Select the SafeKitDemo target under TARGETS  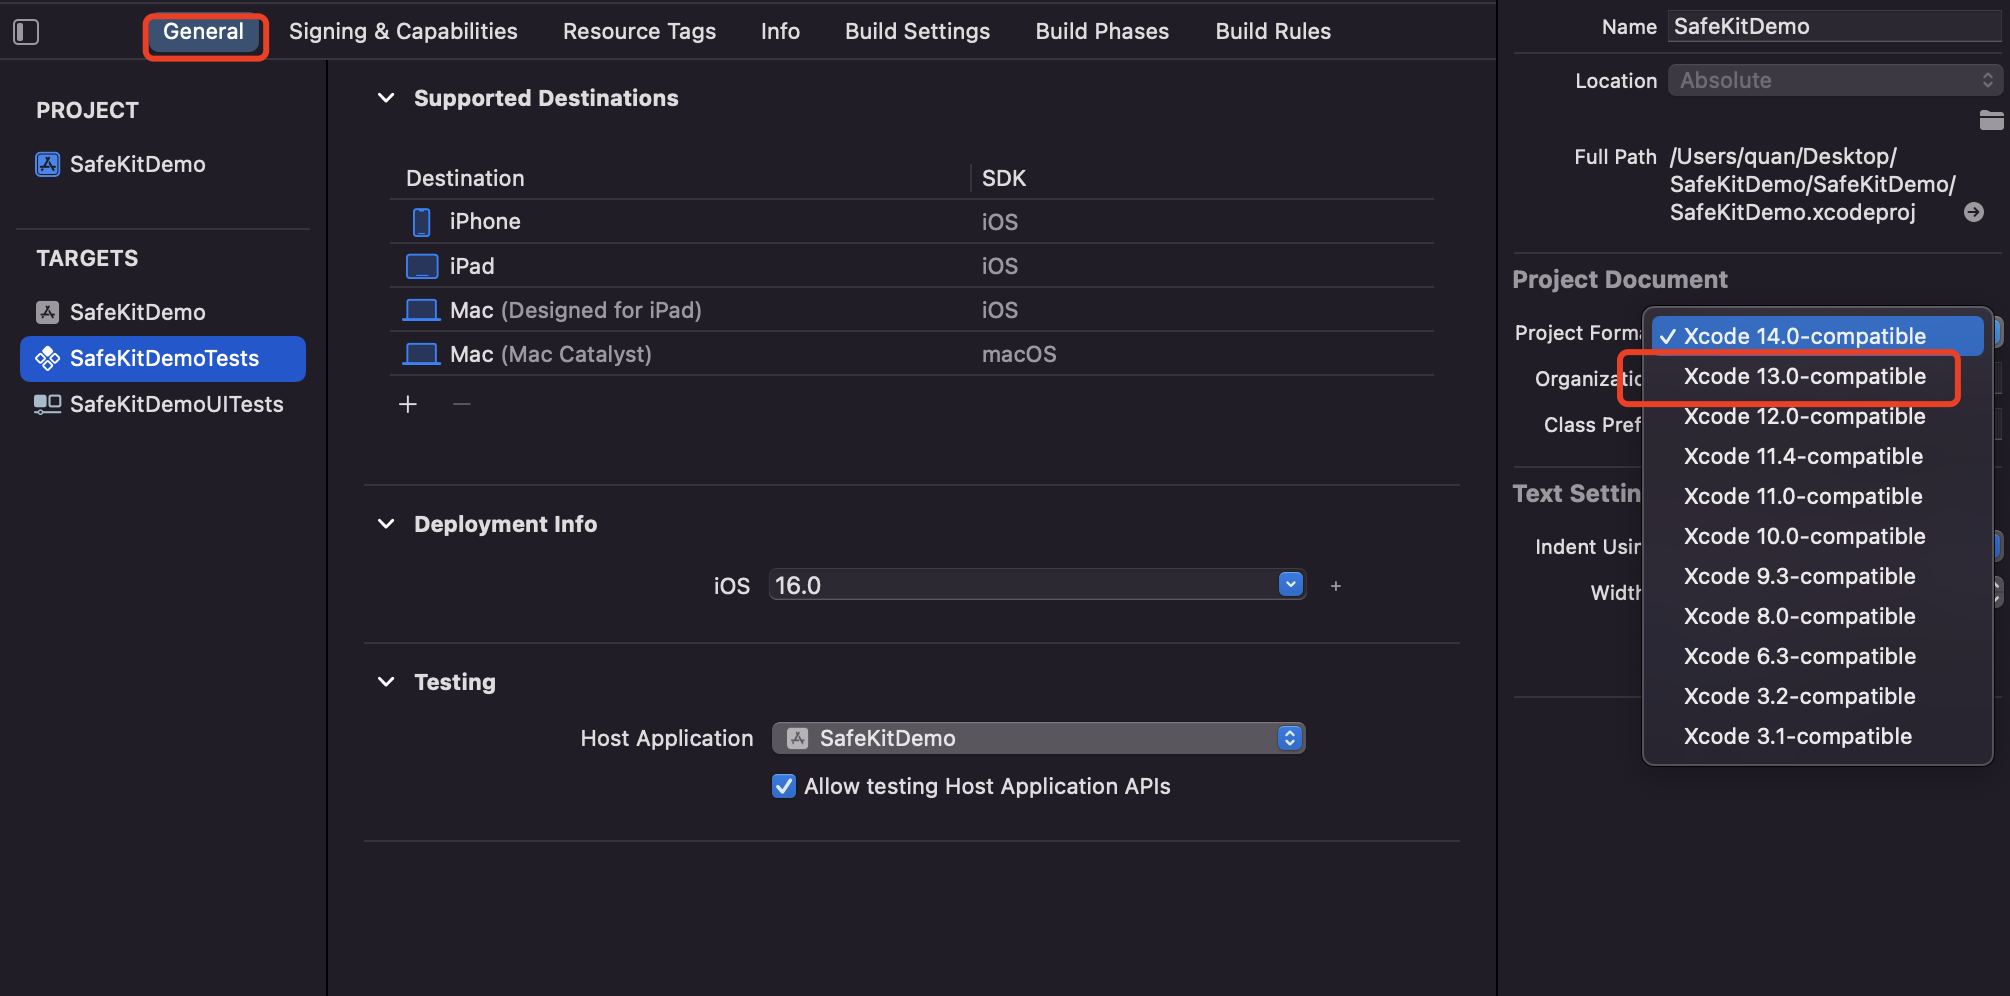pos(163,312)
